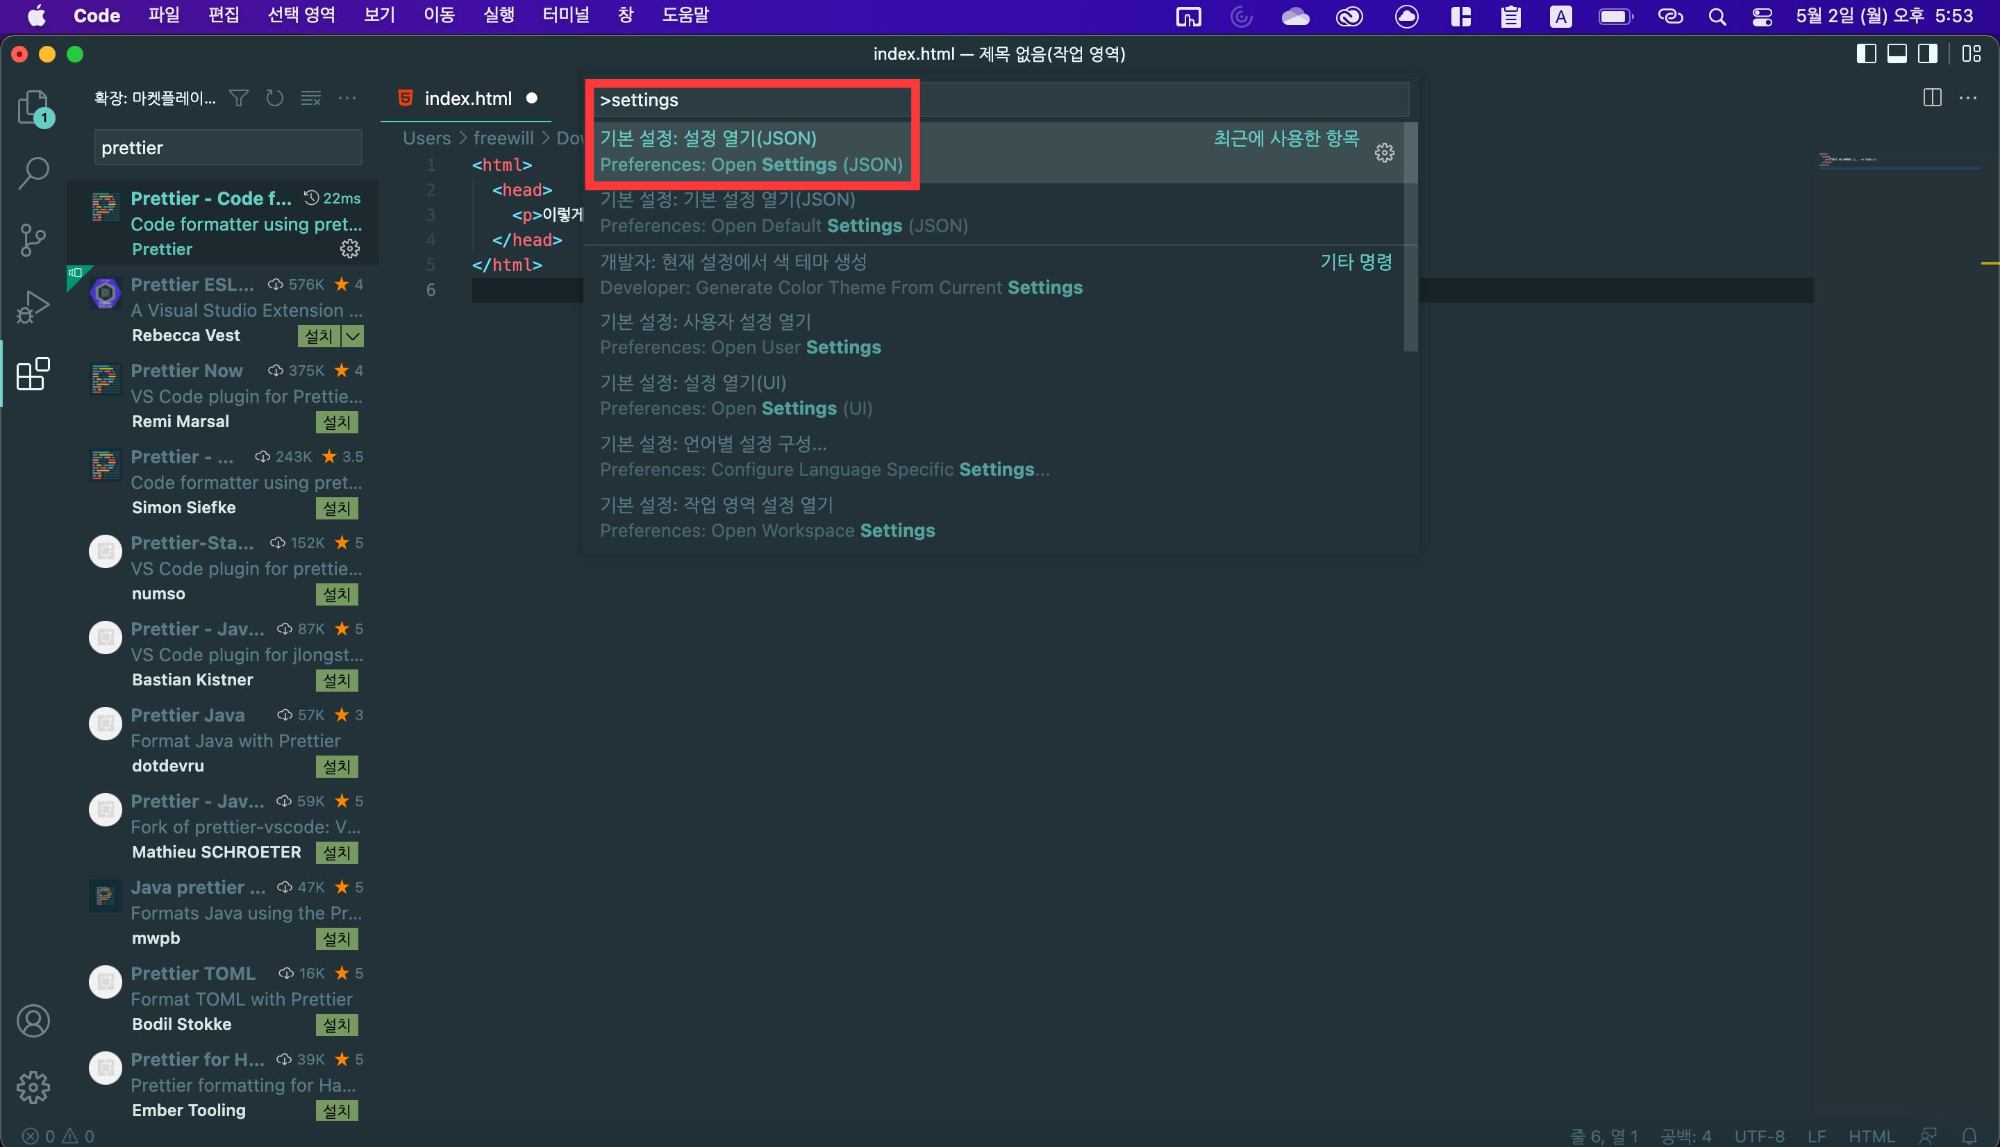The height and width of the screenshot is (1147, 2000).
Task: Open the 터미널 menu
Action: click(x=565, y=15)
